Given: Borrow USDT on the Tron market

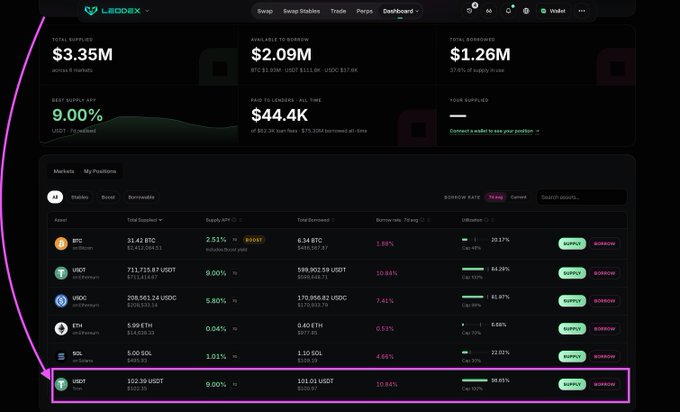Looking at the screenshot, I should 605,384.
